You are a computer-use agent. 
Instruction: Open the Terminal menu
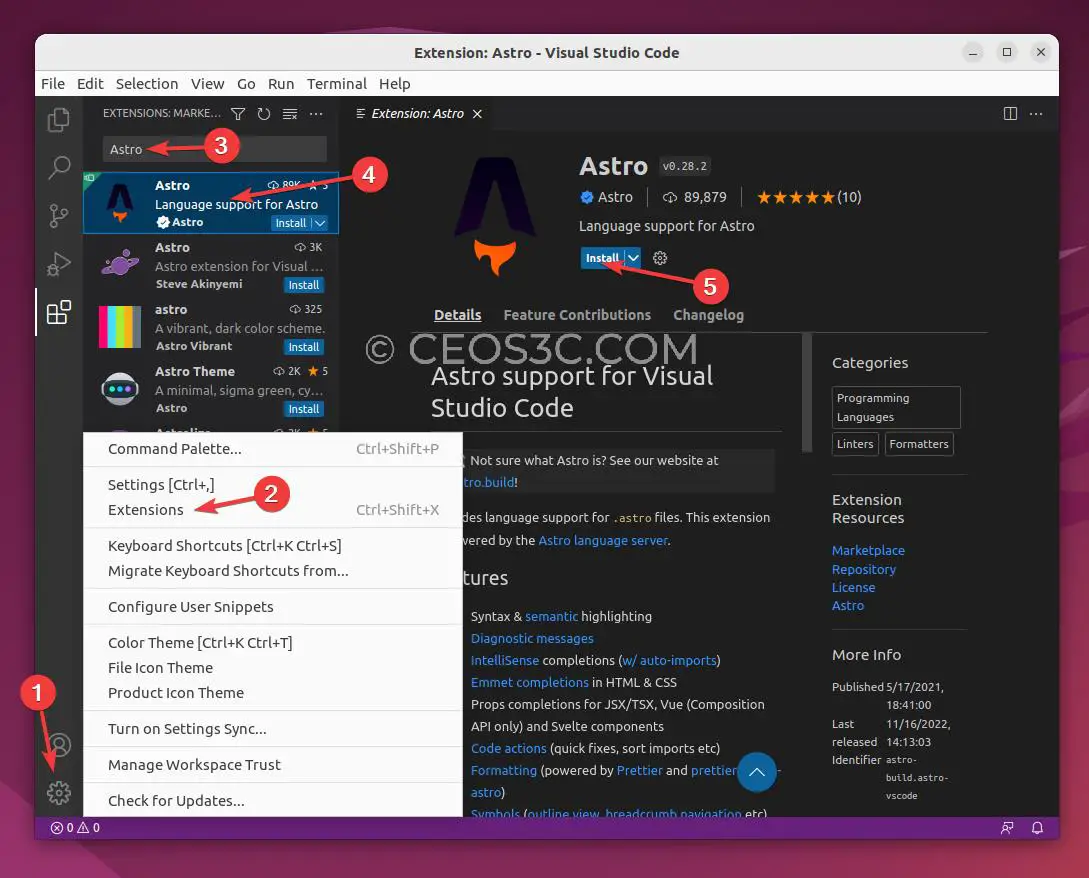point(337,84)
